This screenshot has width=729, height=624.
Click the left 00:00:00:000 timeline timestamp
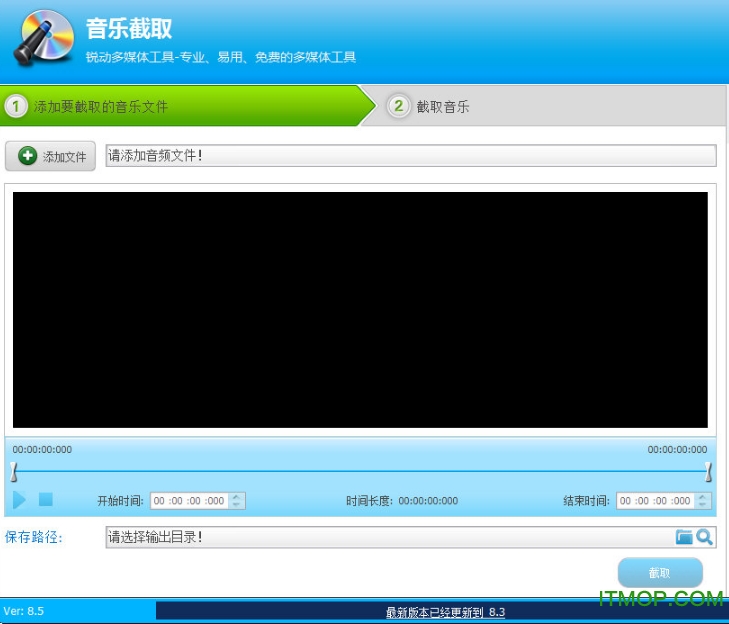pyautogui.click(x=42, y=450)
